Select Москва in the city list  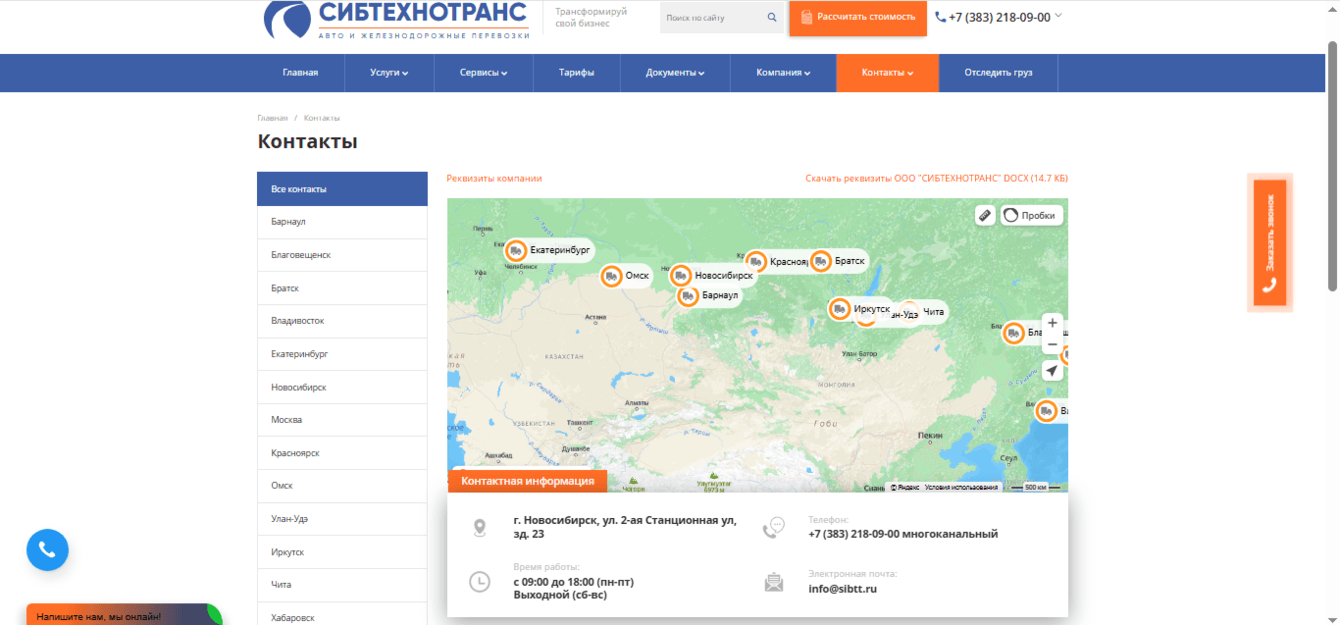[x=342, y=420]
